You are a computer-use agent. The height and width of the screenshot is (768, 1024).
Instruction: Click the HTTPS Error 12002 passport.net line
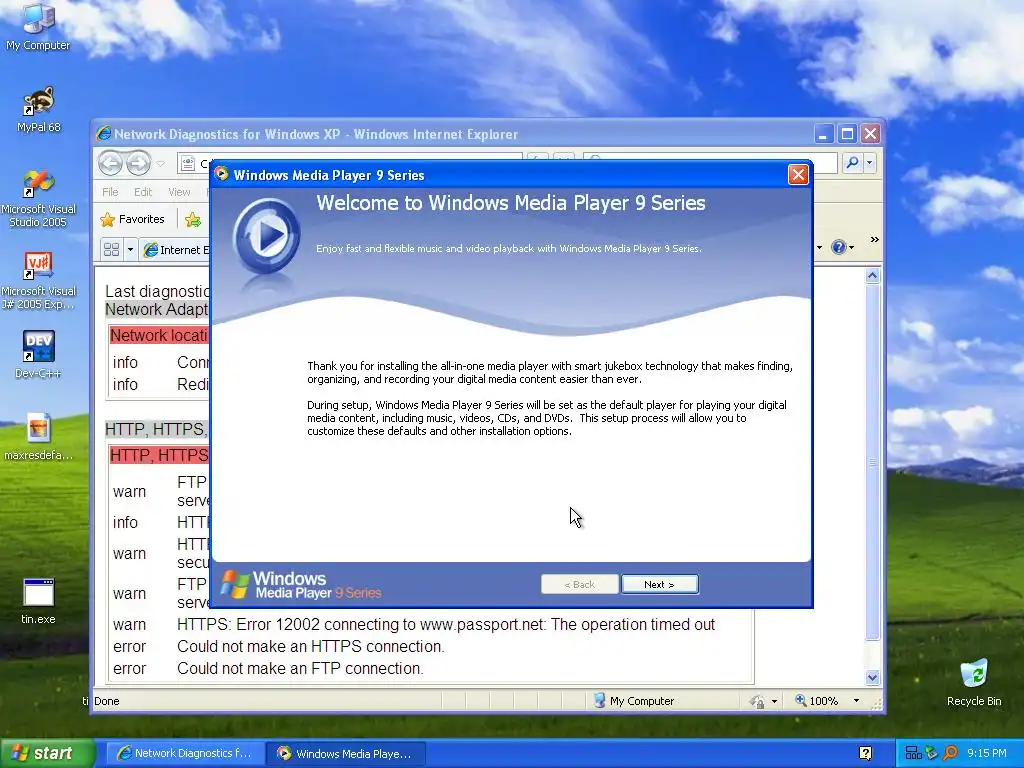(446, 625)
